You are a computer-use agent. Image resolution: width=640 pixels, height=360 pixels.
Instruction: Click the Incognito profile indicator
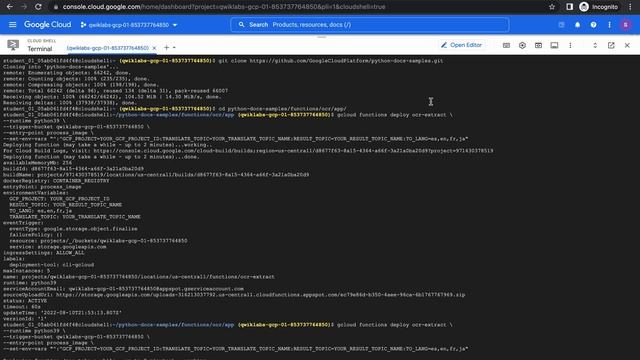[x=599, y=7]
